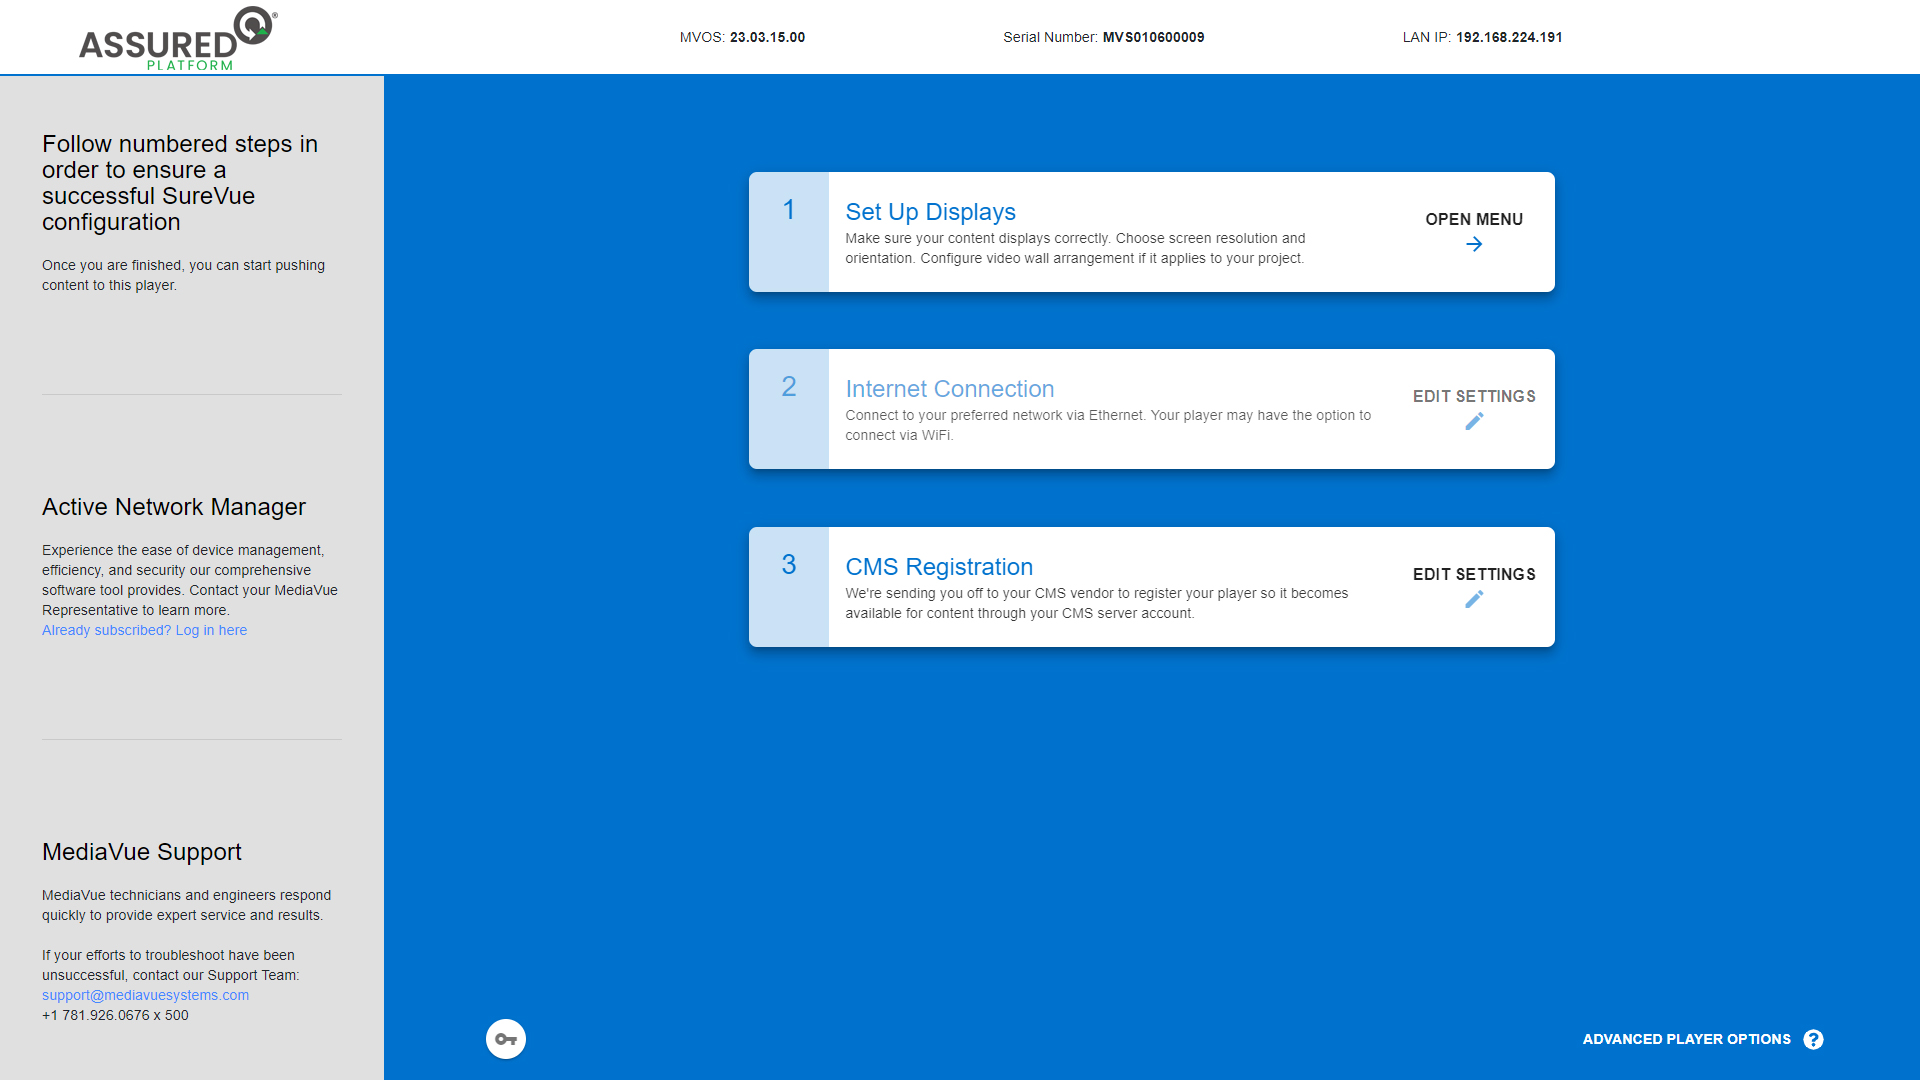This screenshot has height=1080, width=1920.
Task: Click 'Once you are finished' paragraph
Action: pos(183,275)
